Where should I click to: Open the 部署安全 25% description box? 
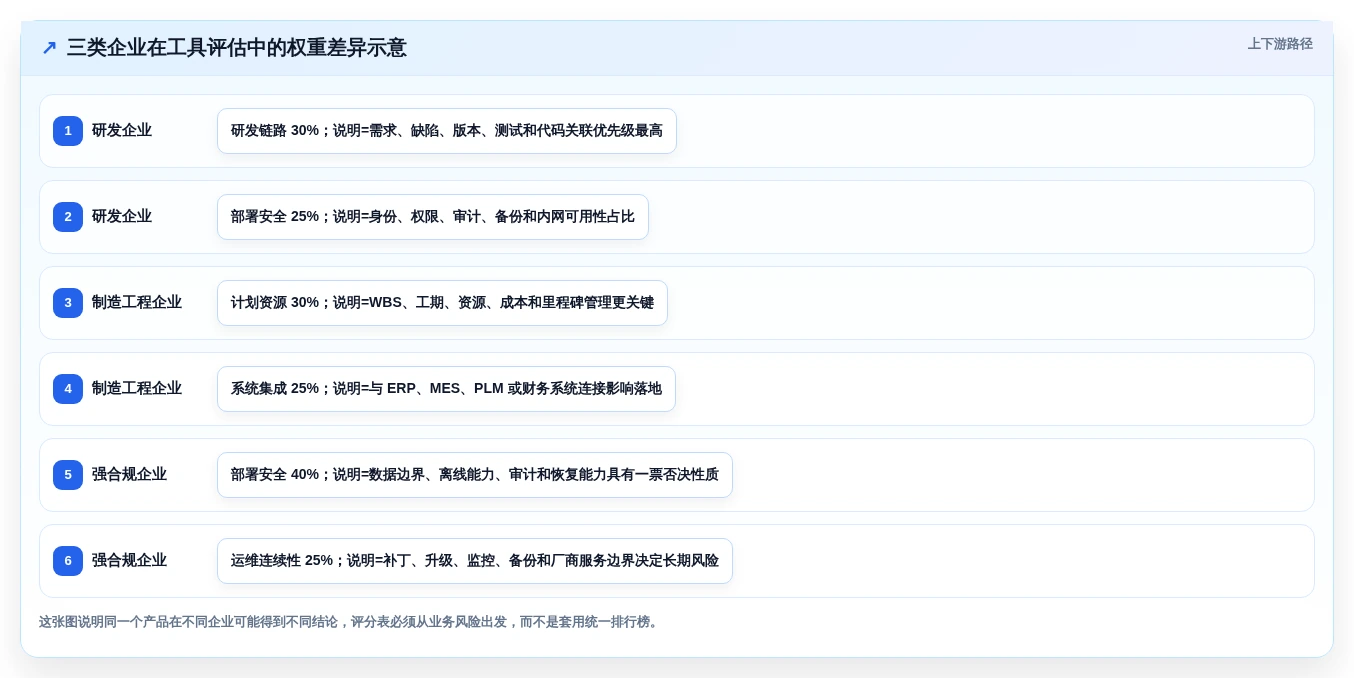(433, 217)
